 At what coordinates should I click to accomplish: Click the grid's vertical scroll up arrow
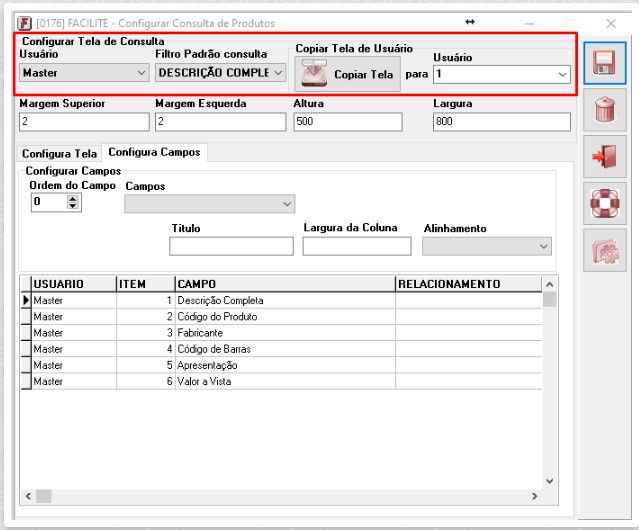coord(549,284)
